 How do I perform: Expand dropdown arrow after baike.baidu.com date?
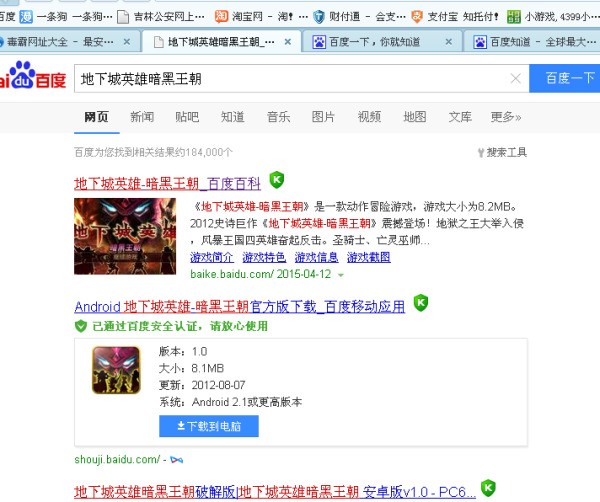click(341, 275)
